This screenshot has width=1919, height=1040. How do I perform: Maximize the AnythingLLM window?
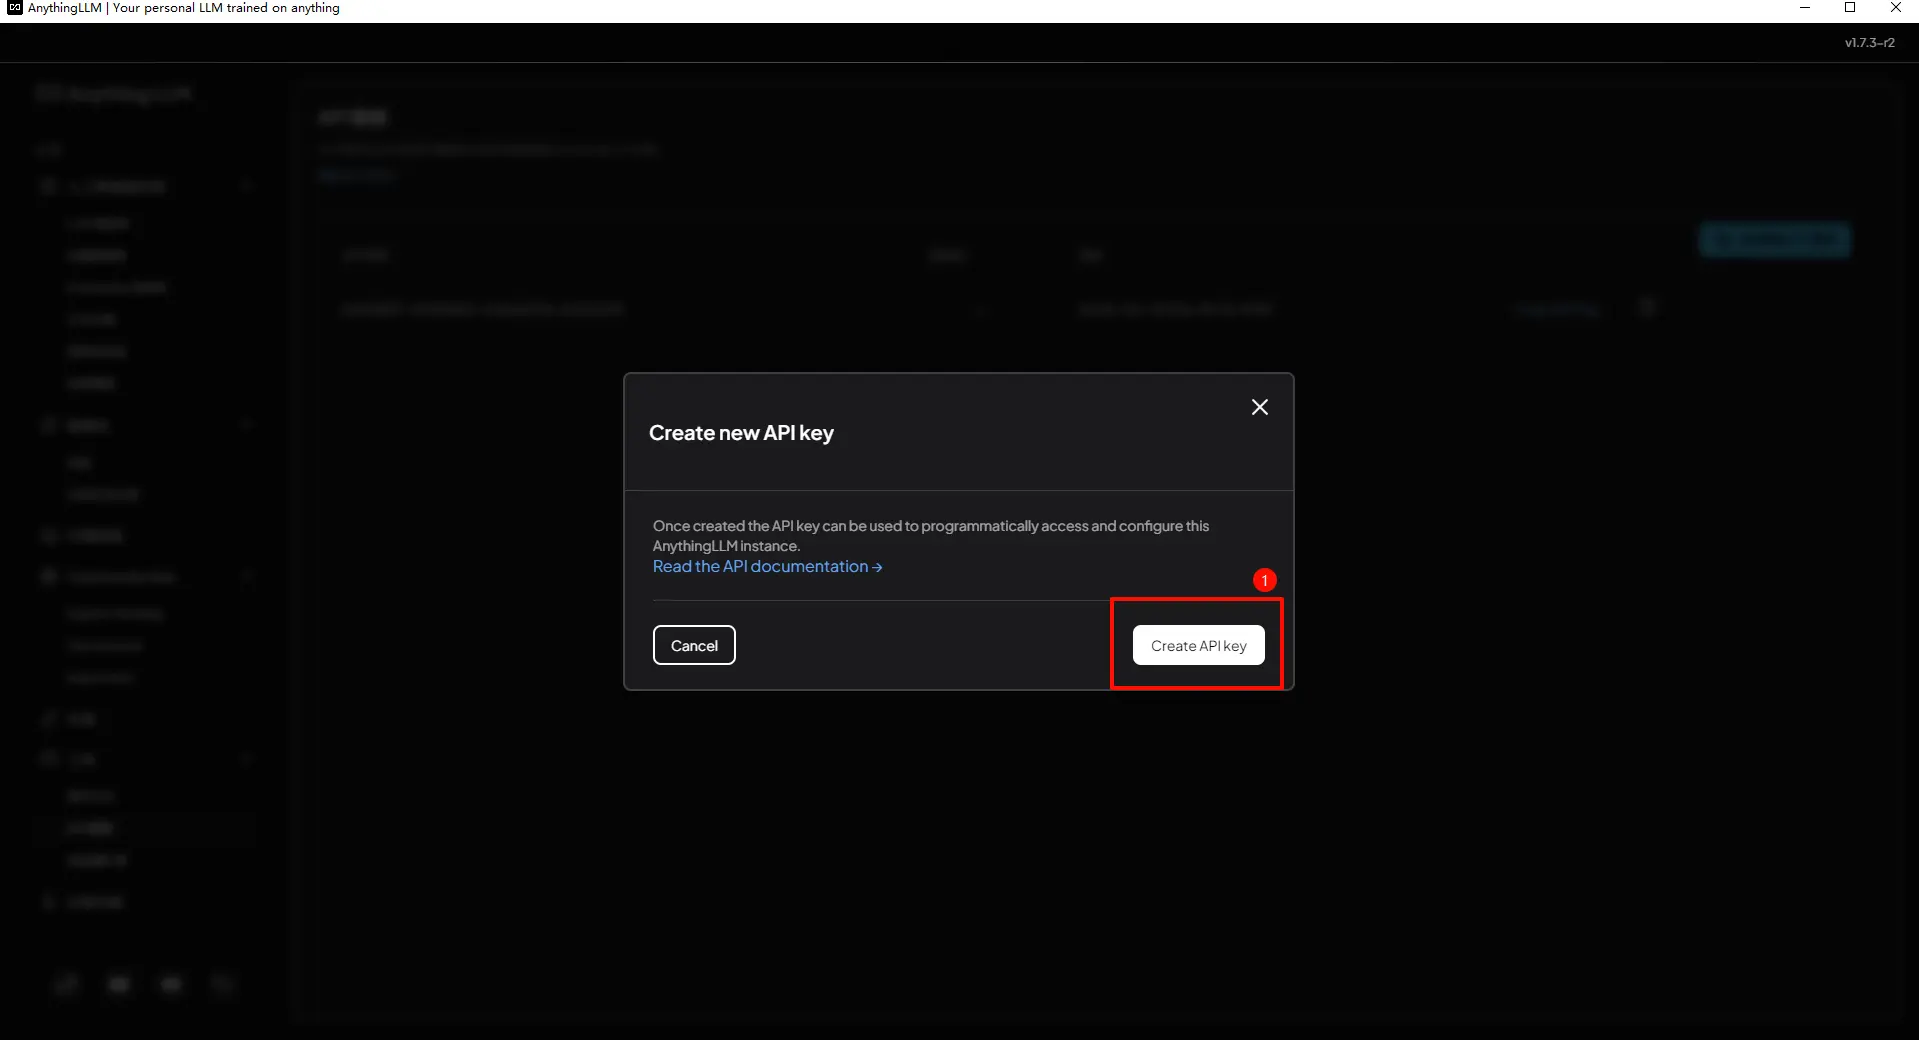tap(1850, 8)
